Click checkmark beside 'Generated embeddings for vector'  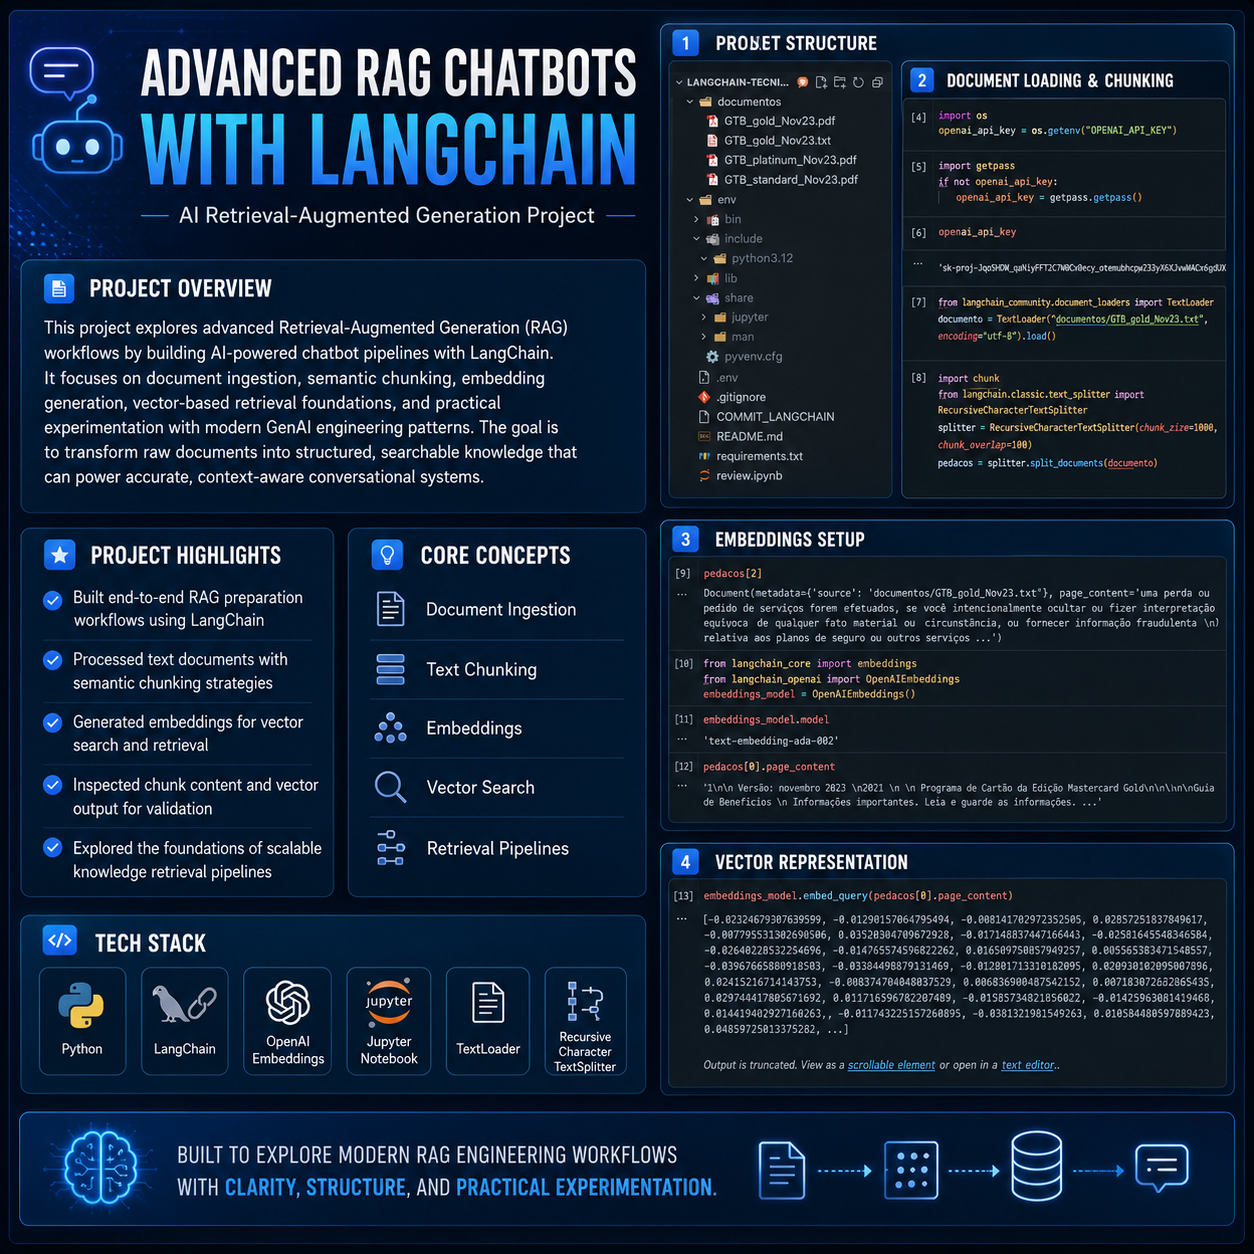click(53, 723)
